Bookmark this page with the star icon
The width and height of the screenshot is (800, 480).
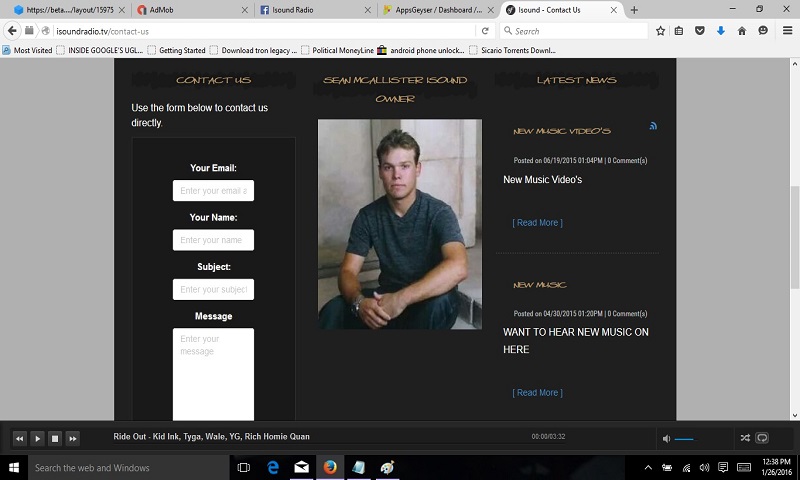(x=660, y=31)
